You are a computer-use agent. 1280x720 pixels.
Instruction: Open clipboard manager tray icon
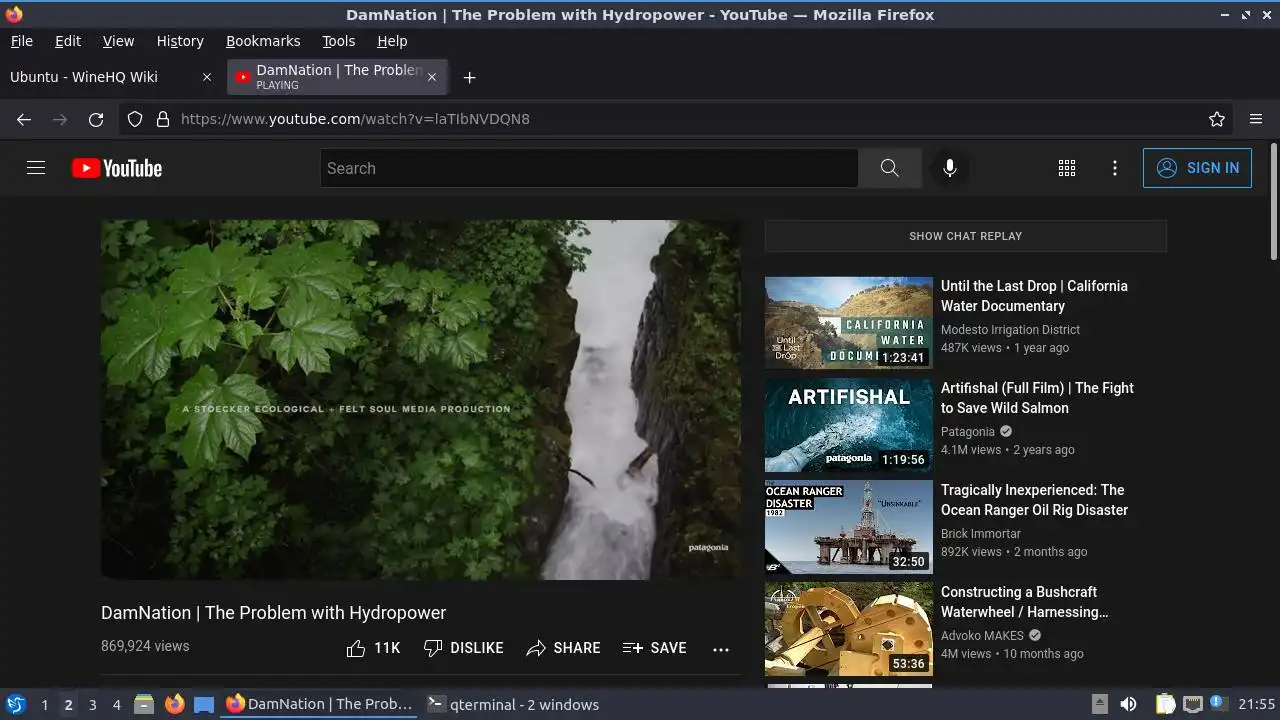coord(1165,704)
